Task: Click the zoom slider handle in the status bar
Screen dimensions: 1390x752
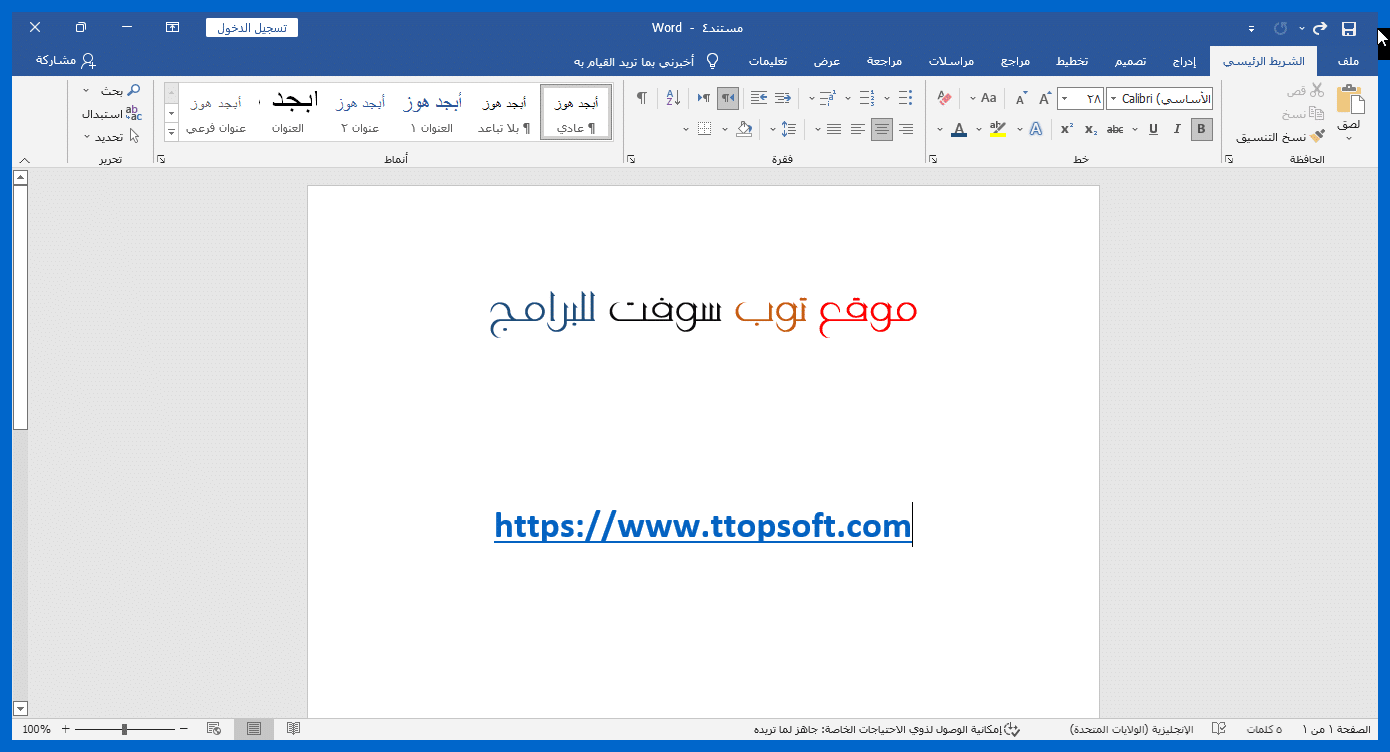Action: (x=124, y=729)
